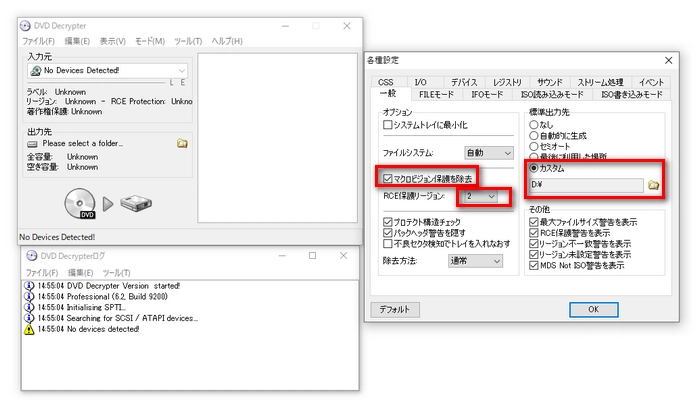700x411 pixels.
Task: Toggle プロテクト構造チェック checkbox
Action: pos(388,222)
